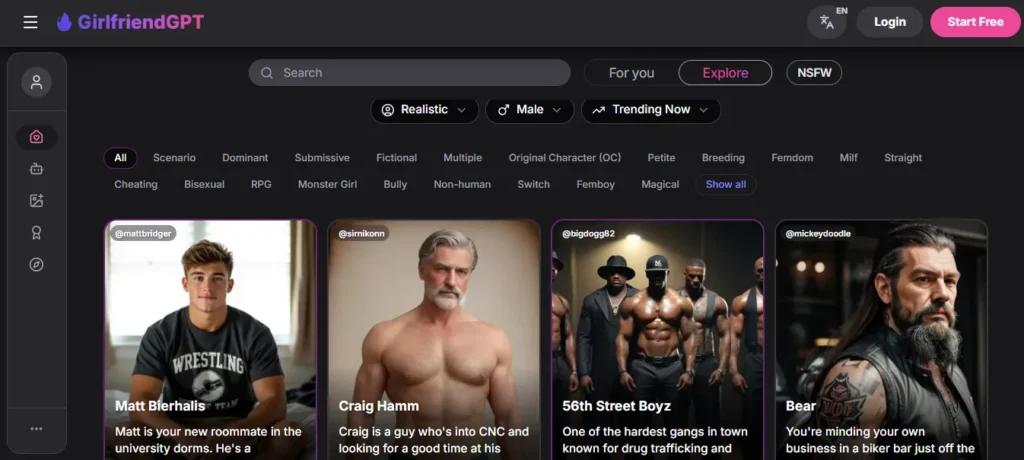Viewport: 1024px width, 460px height.
Task: Open the hamburger menu
Action: (30, 22)
